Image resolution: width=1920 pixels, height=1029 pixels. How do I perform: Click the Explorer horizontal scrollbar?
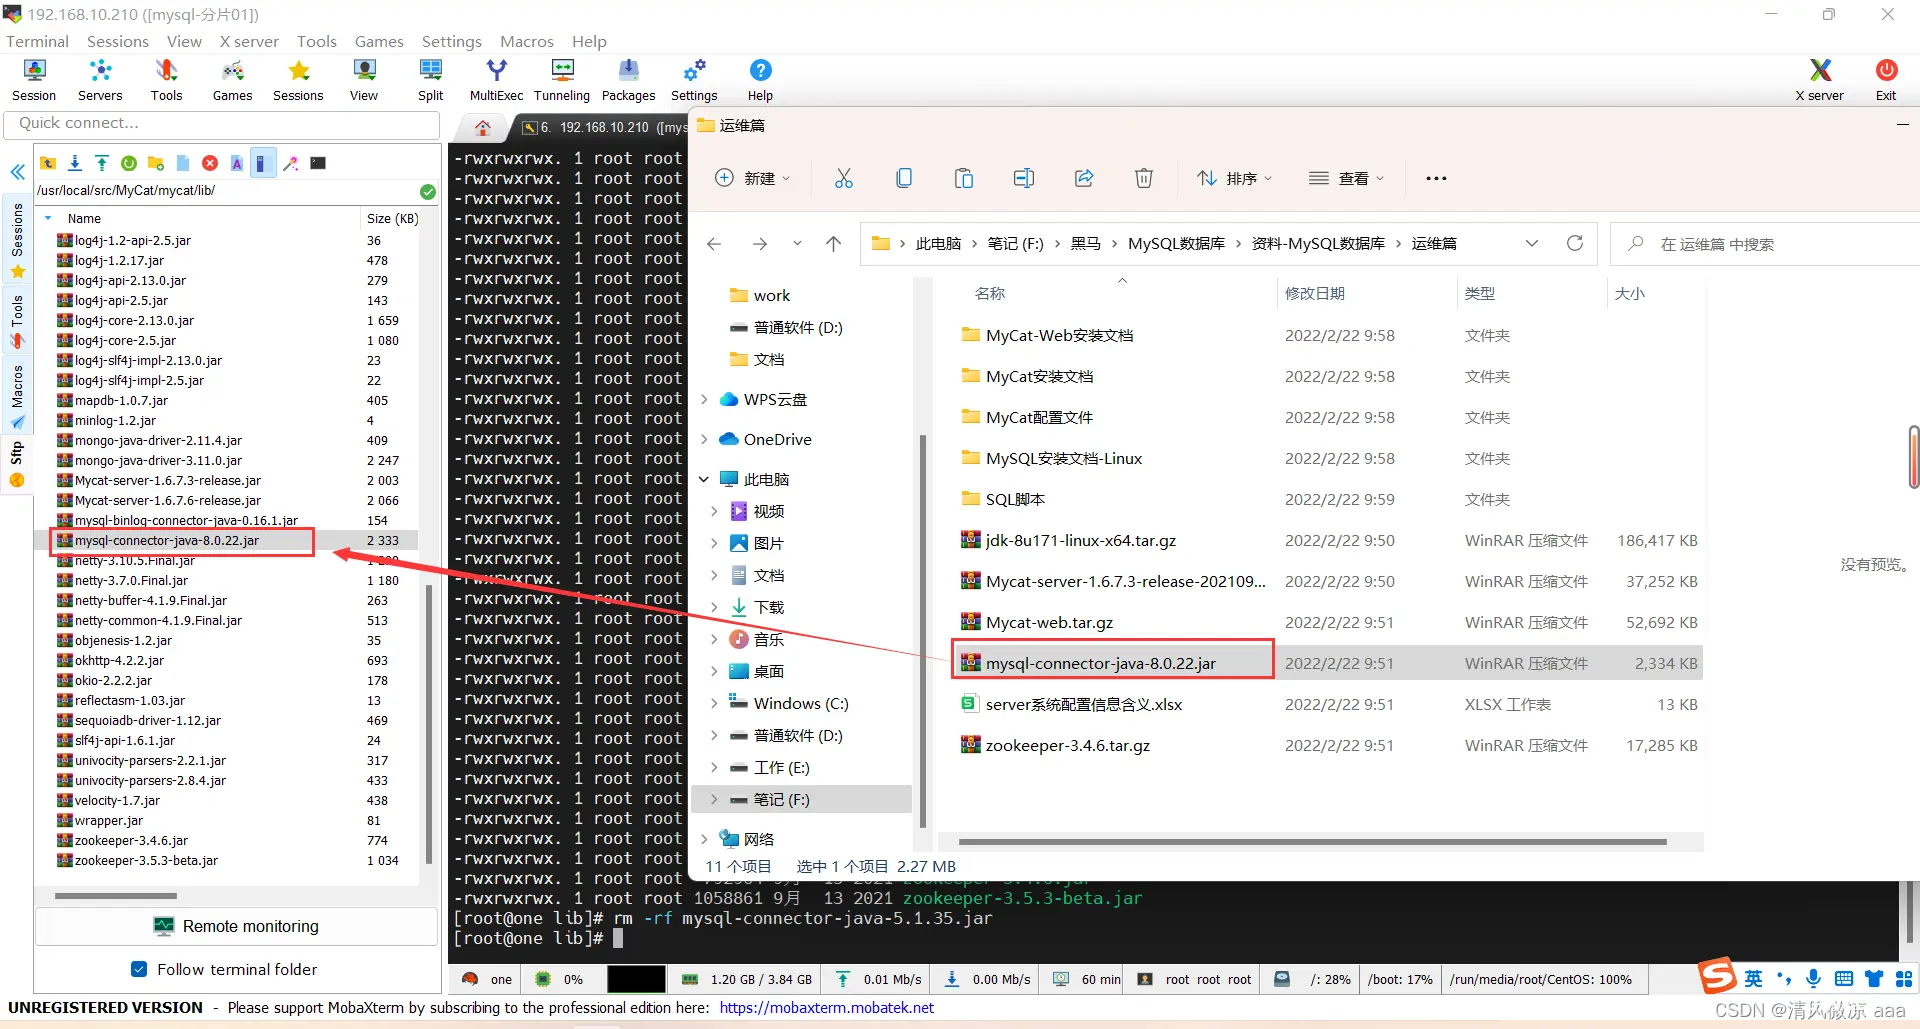click(x=1312, y=842)
